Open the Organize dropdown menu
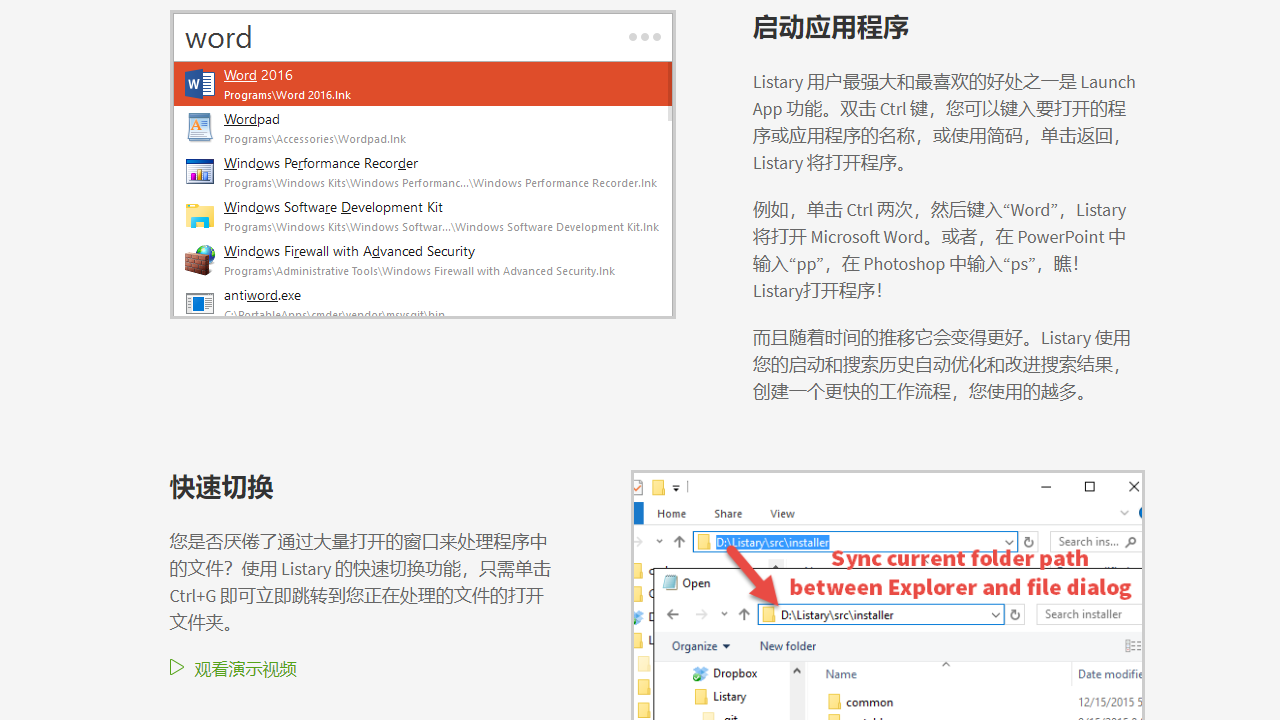 click(x=700, y=646)
